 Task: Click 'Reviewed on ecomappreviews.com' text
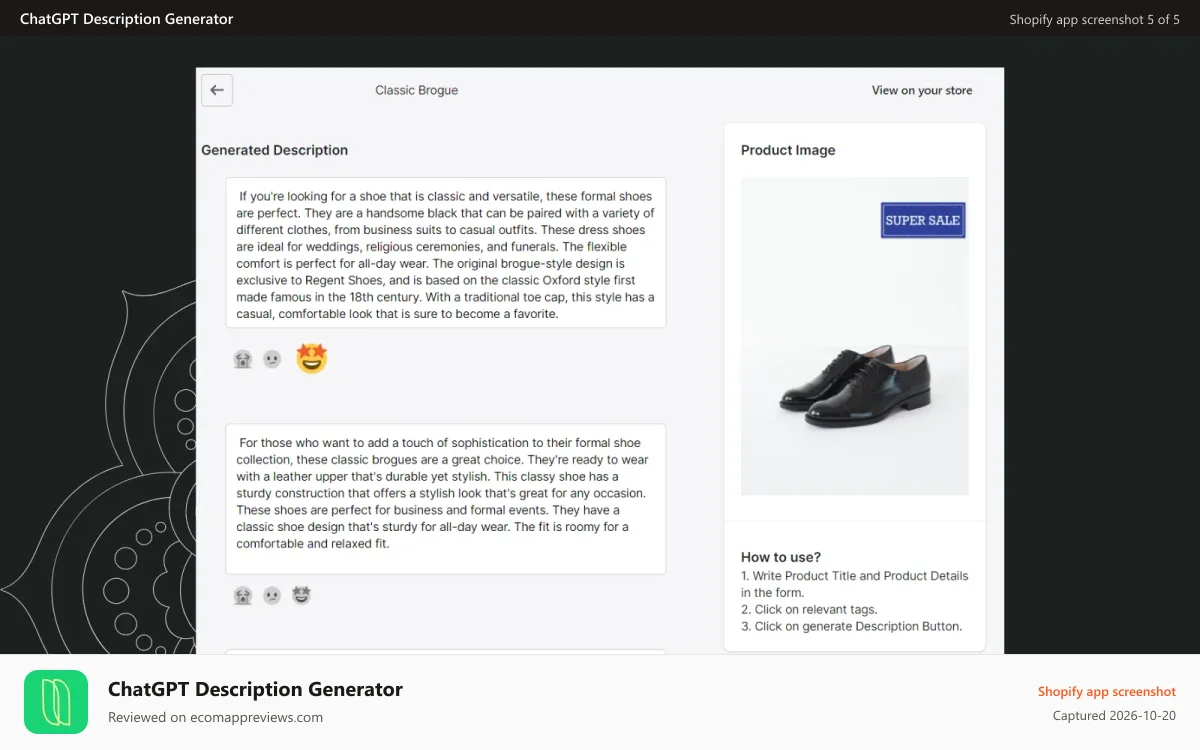click(x=216, y=717)
